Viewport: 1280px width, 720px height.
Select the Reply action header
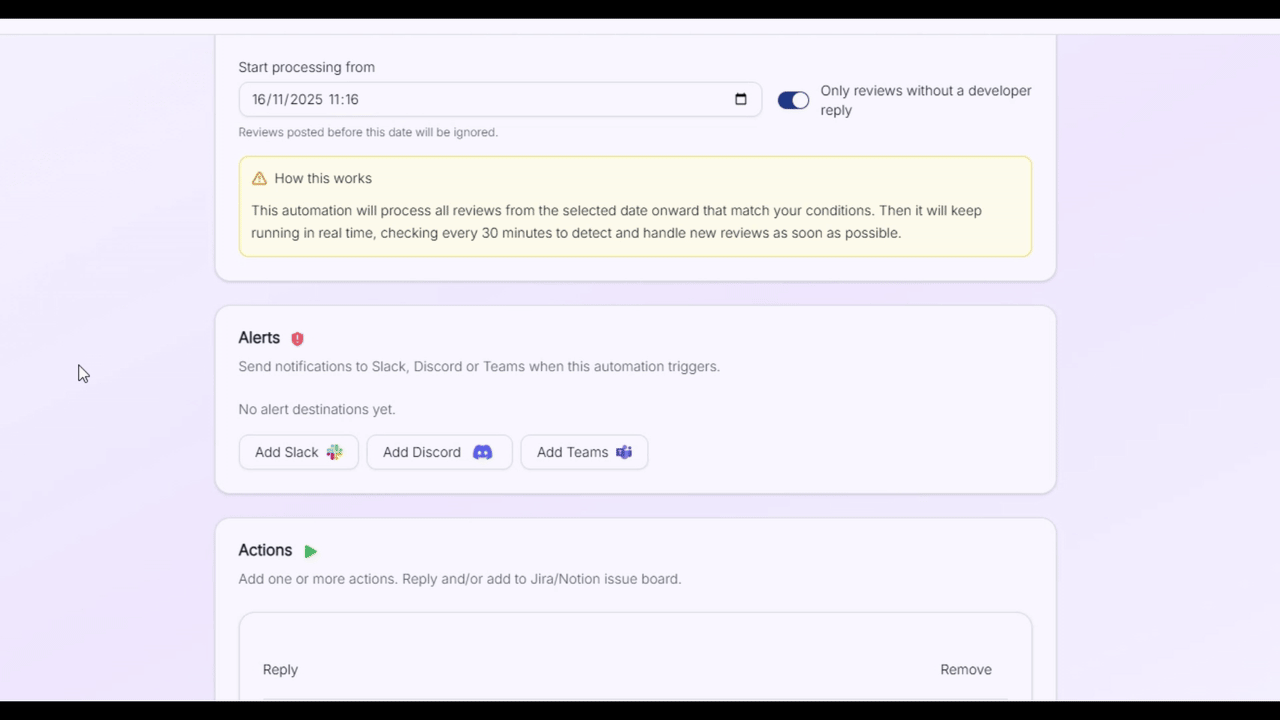[x=280, y=669]
